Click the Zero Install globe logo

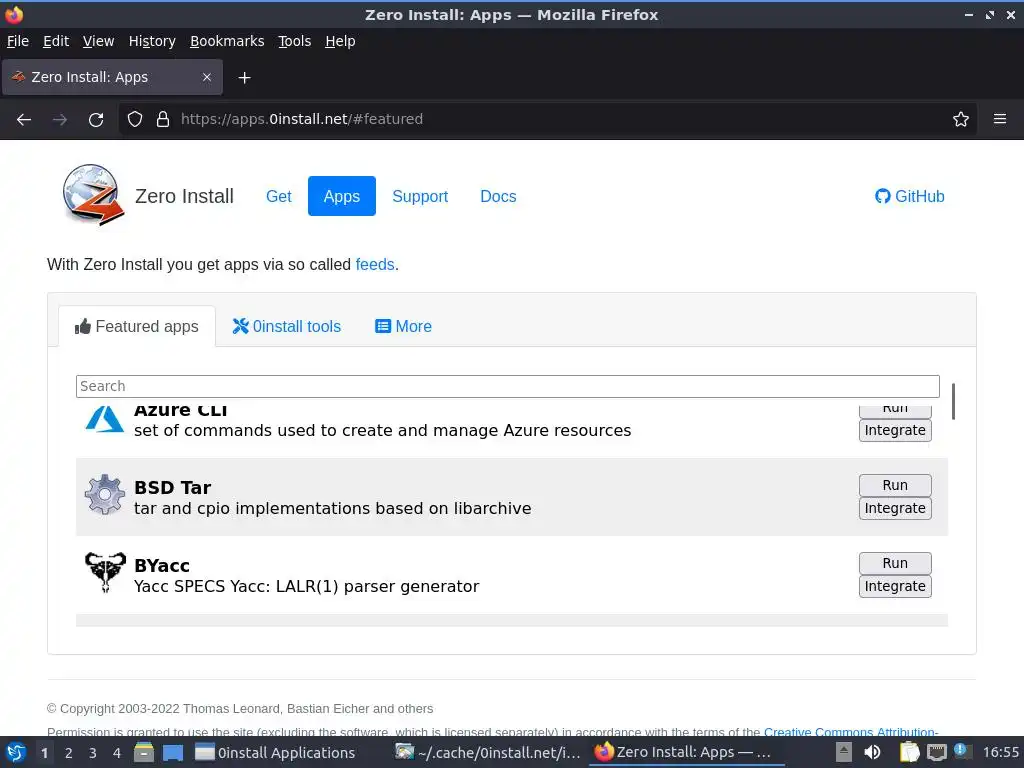(93, 195)
